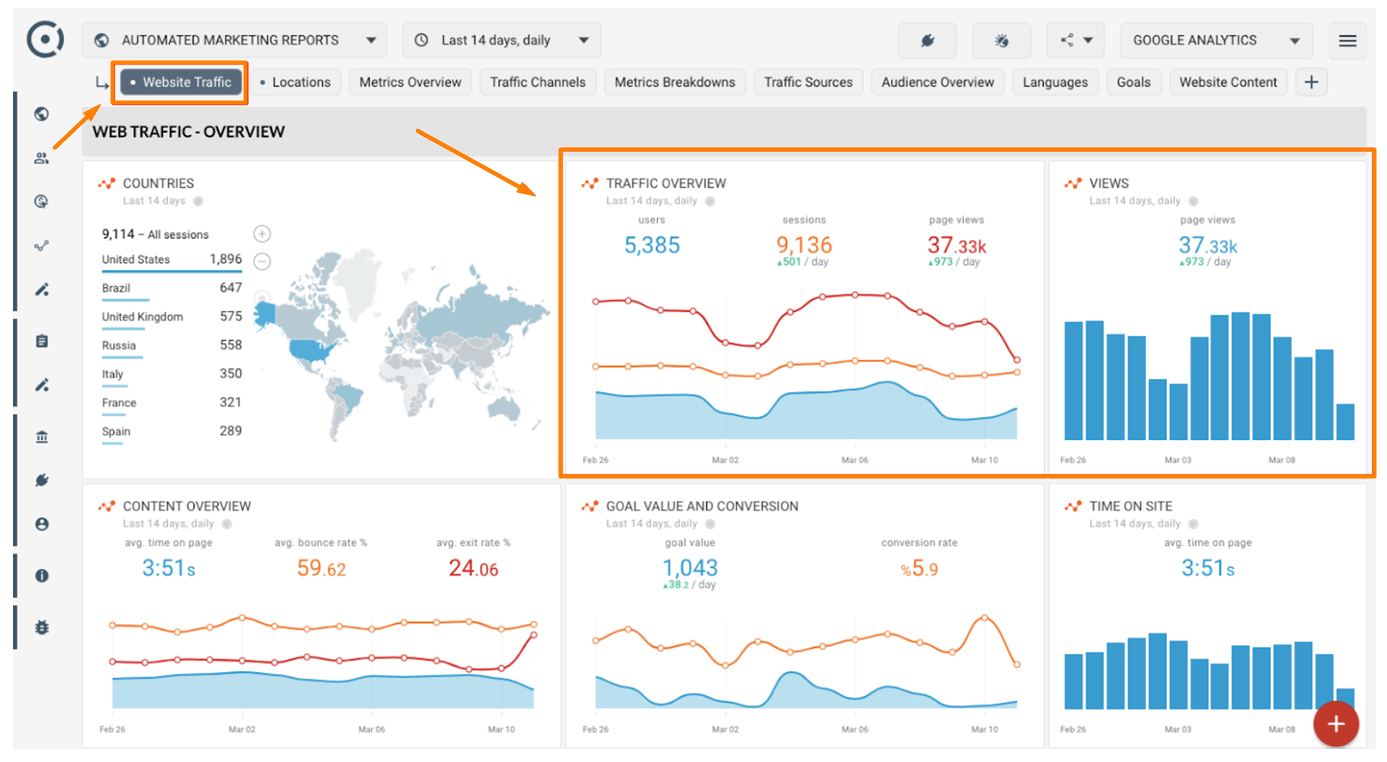Switch to the Website Traffic tab

point(181,82)
